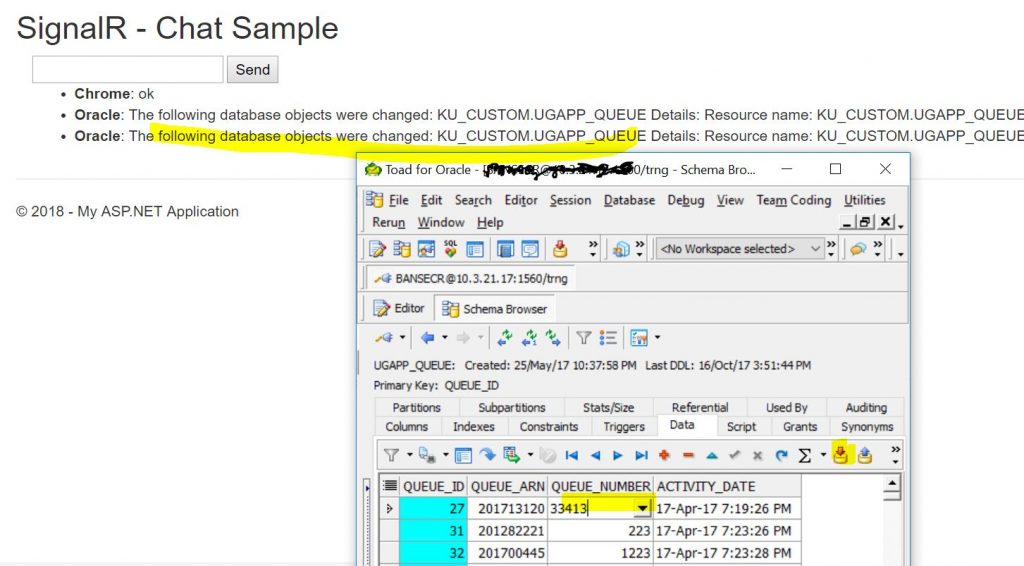
Task: Select the Script tab
Action: pyautogui.click(x=741, y=427)
